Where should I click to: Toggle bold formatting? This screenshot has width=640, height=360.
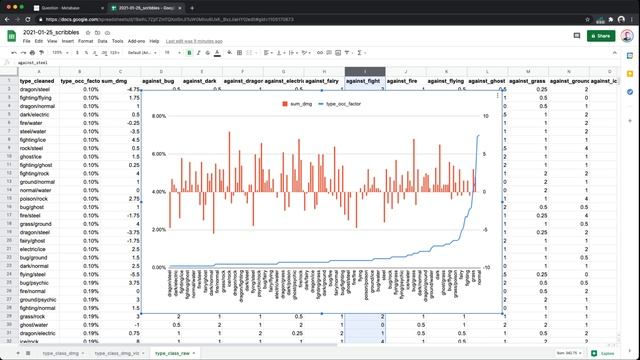coord(189,53)
